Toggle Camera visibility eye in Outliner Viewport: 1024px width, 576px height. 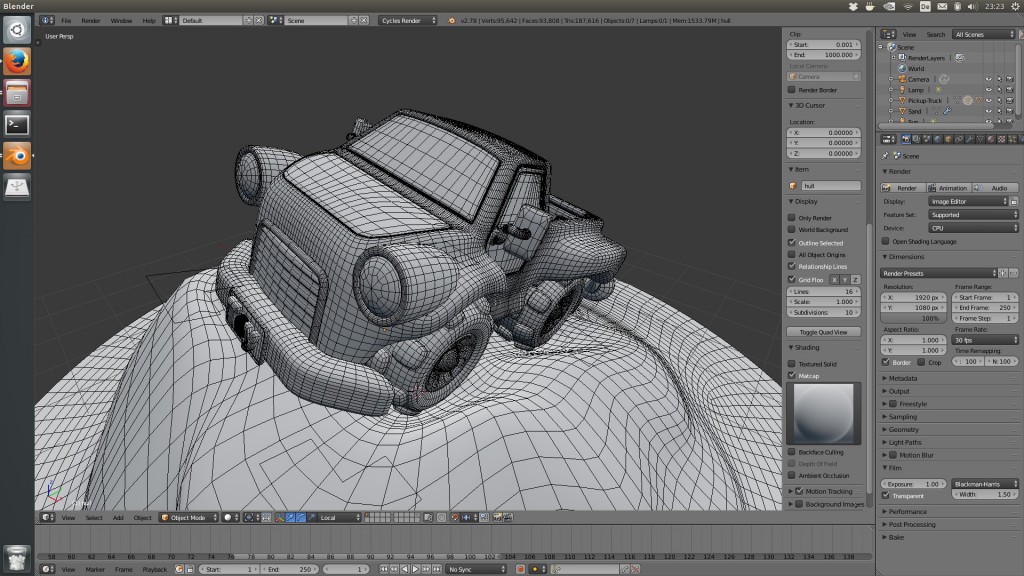click(x=987, y=79)
